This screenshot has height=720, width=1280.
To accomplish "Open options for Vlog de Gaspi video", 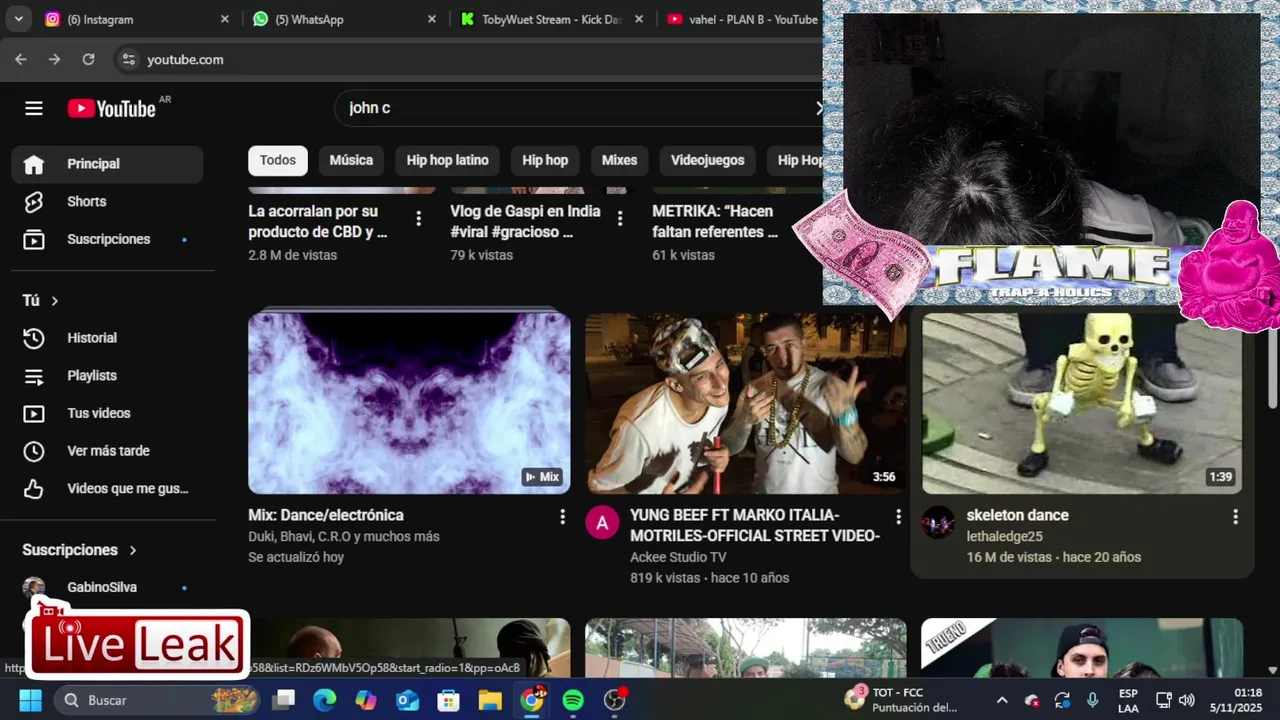I will tap(620, 218).
